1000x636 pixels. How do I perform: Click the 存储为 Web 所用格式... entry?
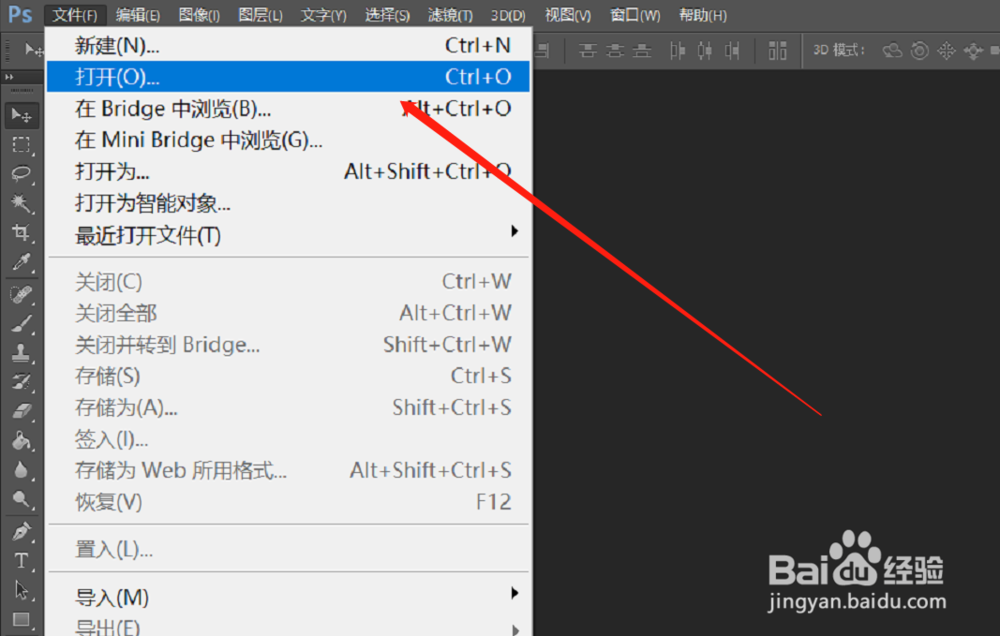288,470
